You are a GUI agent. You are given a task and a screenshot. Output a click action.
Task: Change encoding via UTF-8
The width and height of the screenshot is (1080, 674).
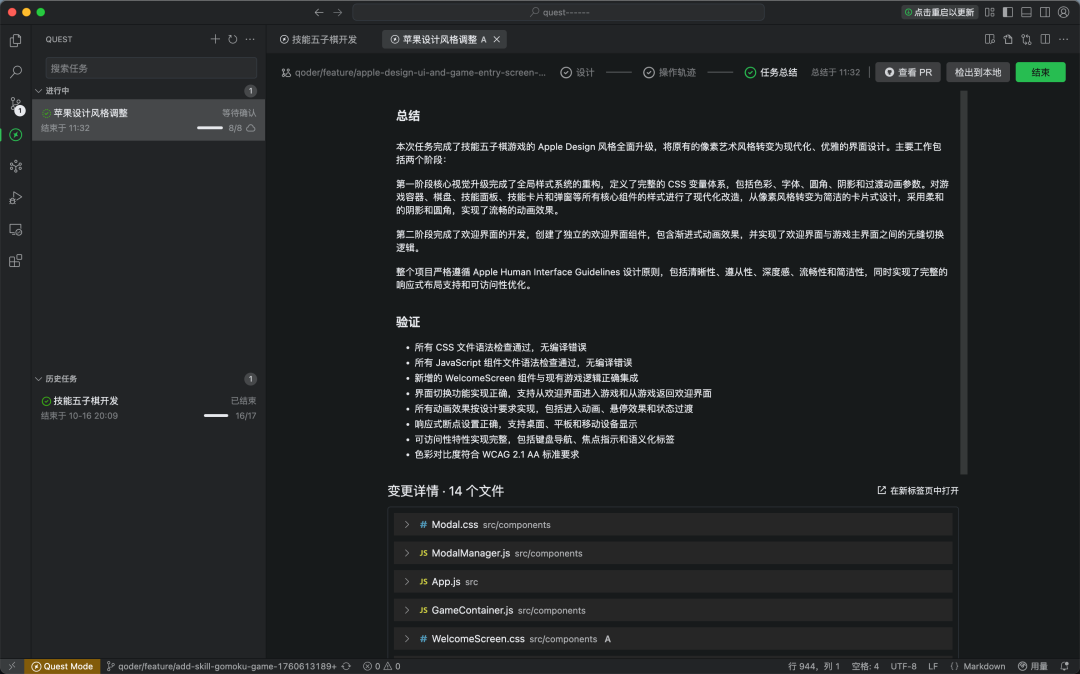(903, 666)
